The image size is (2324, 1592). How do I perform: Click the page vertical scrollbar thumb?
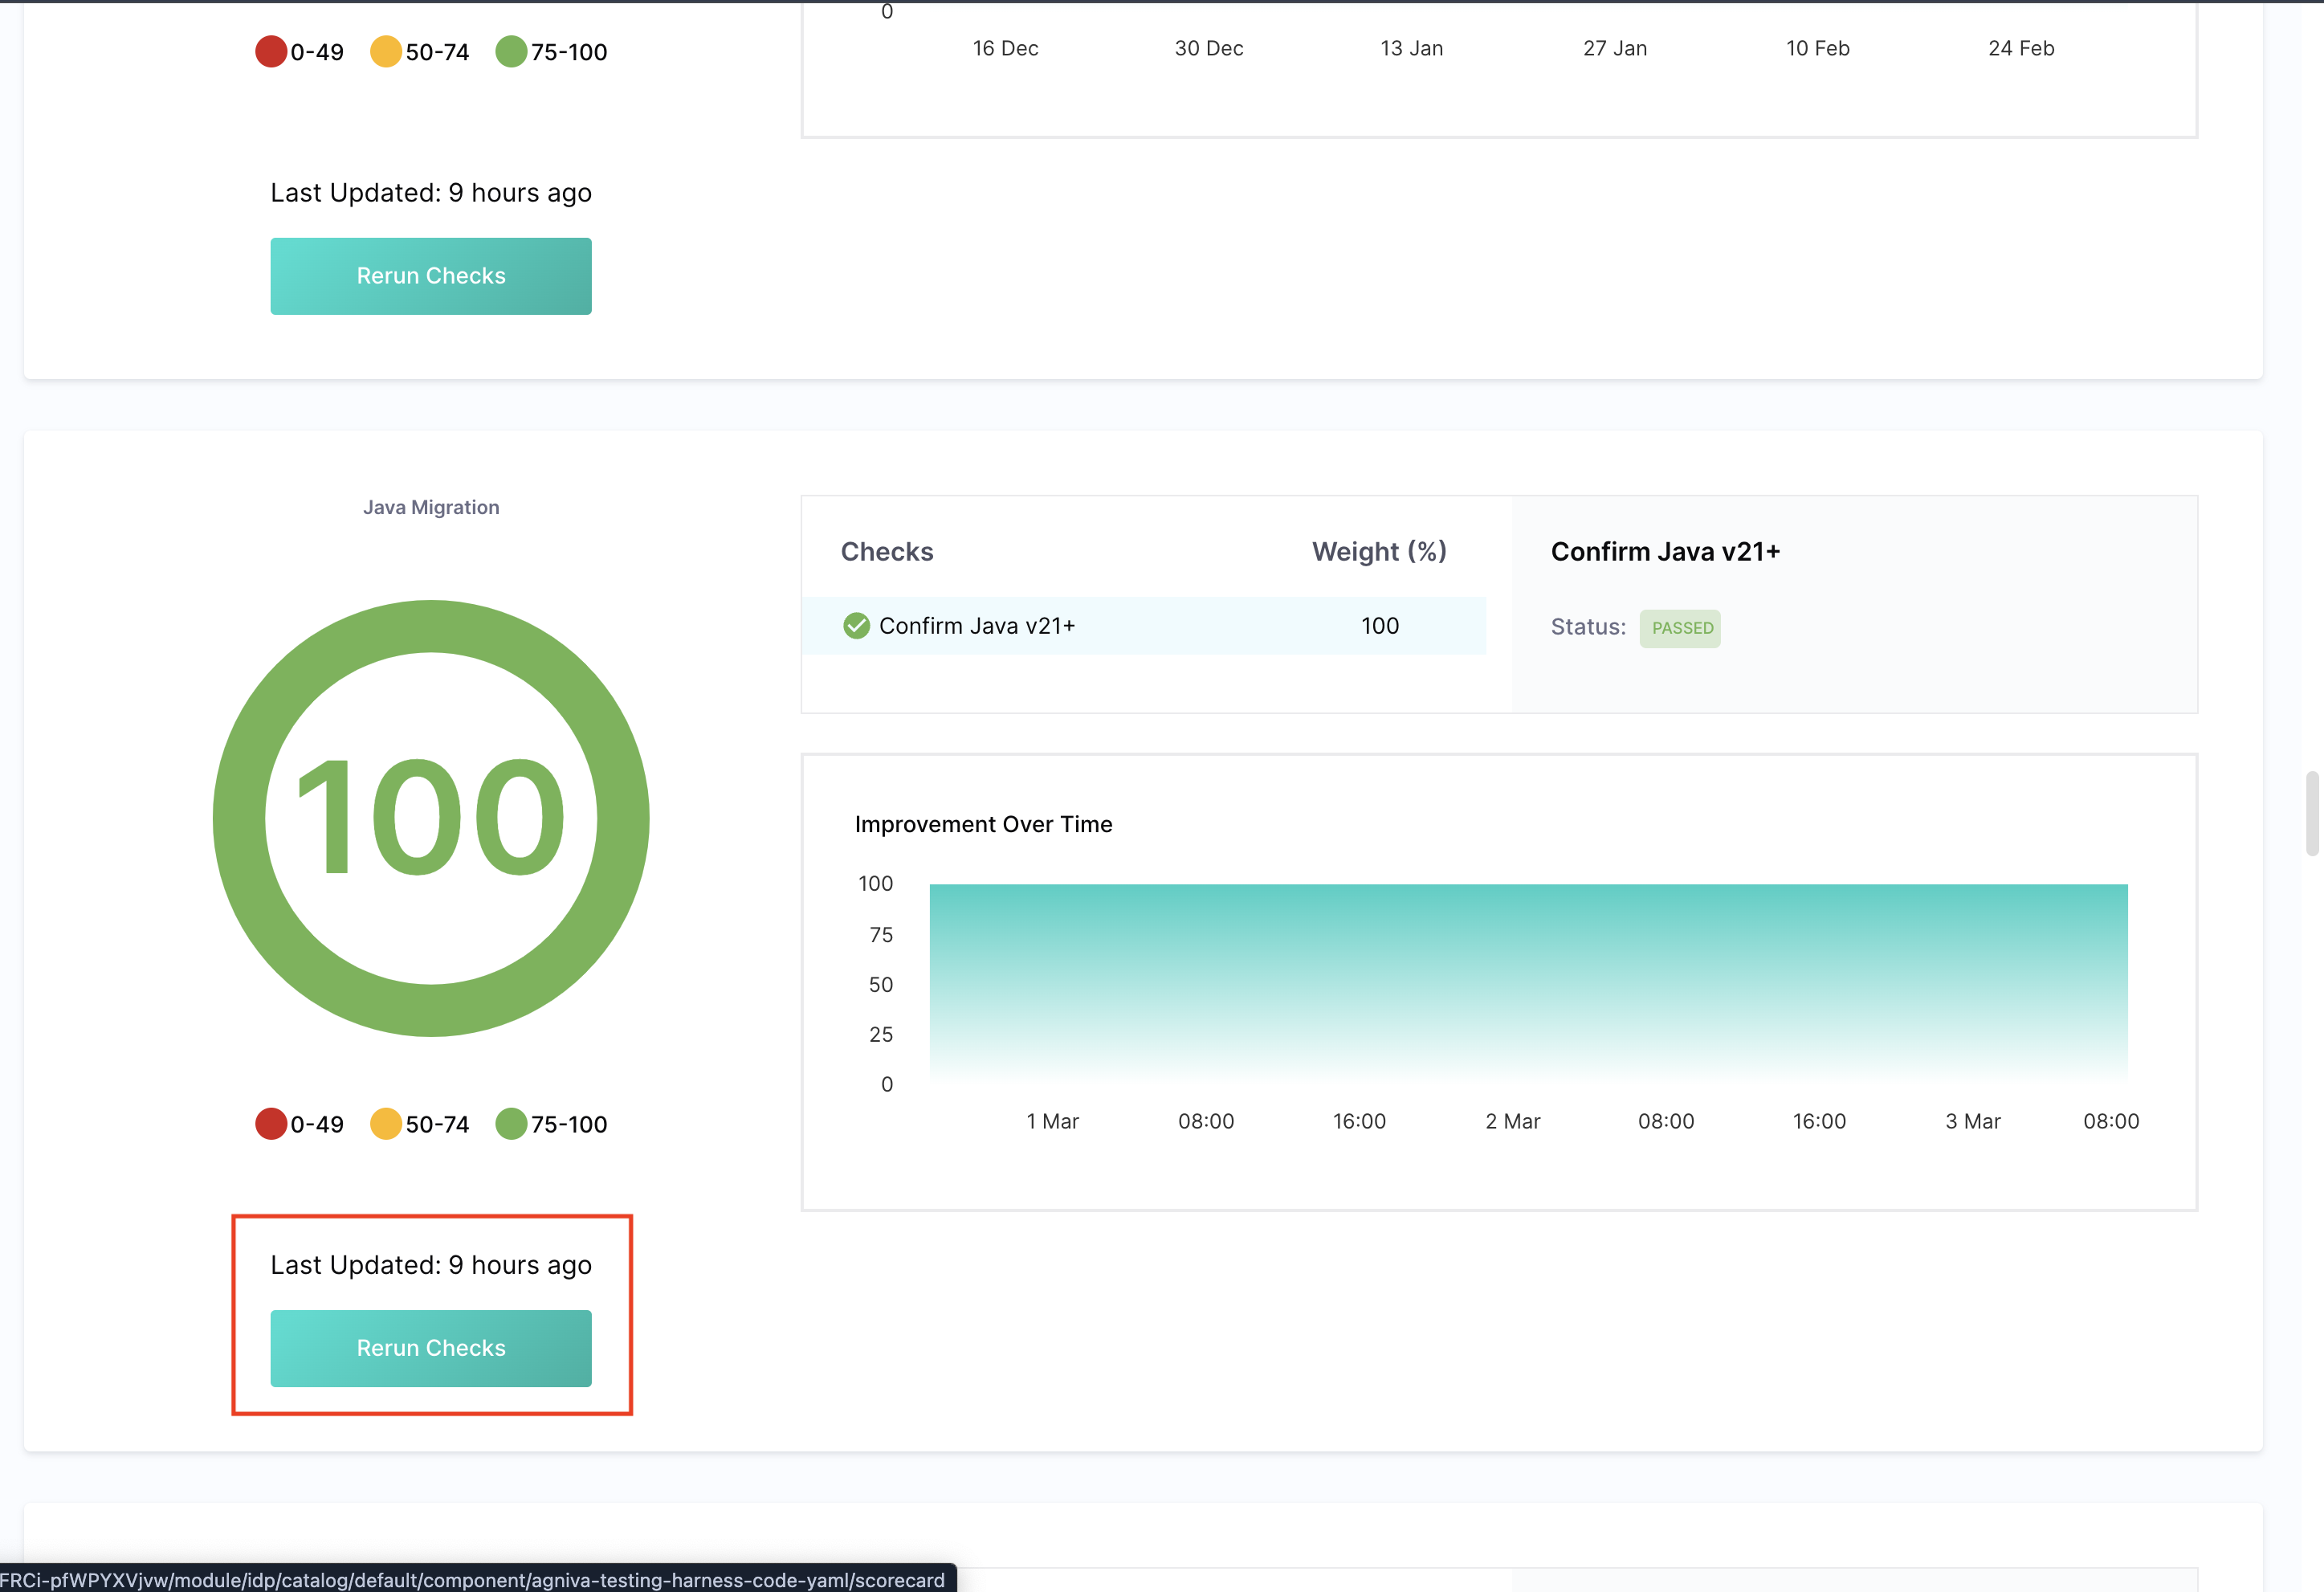click(2311, 813)
